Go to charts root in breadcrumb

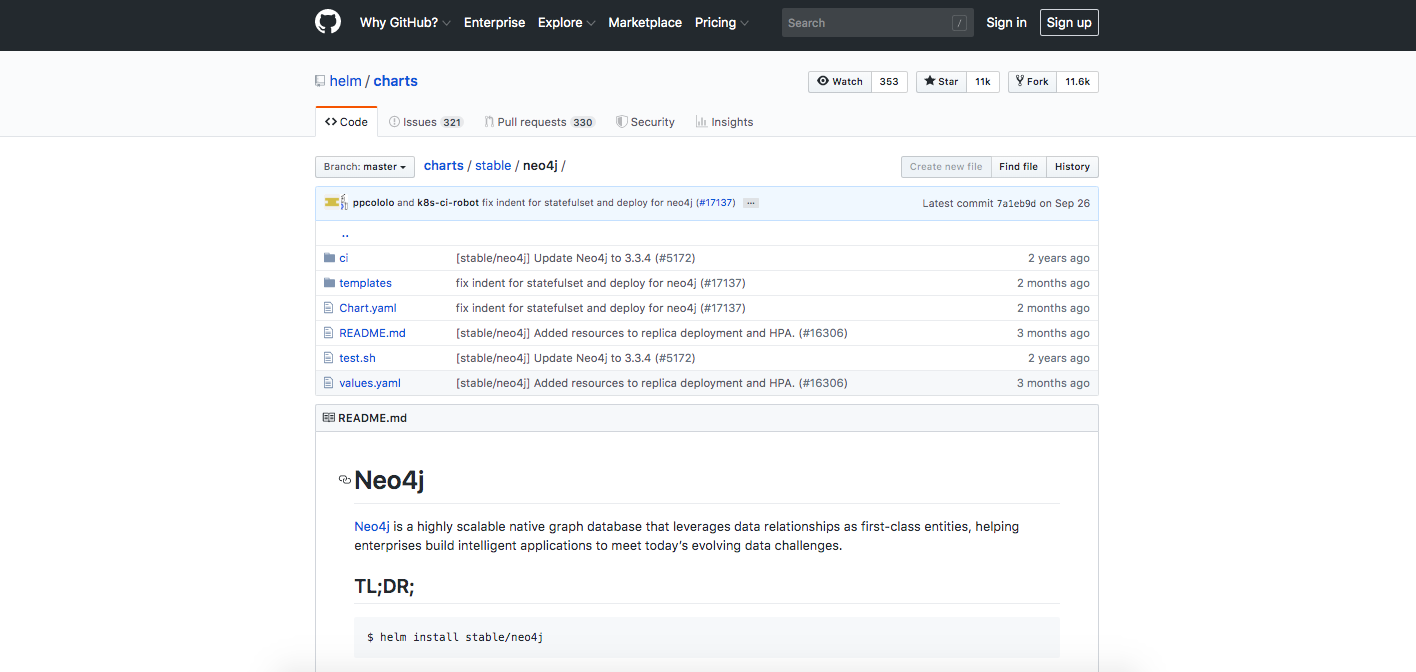(444, 166)
